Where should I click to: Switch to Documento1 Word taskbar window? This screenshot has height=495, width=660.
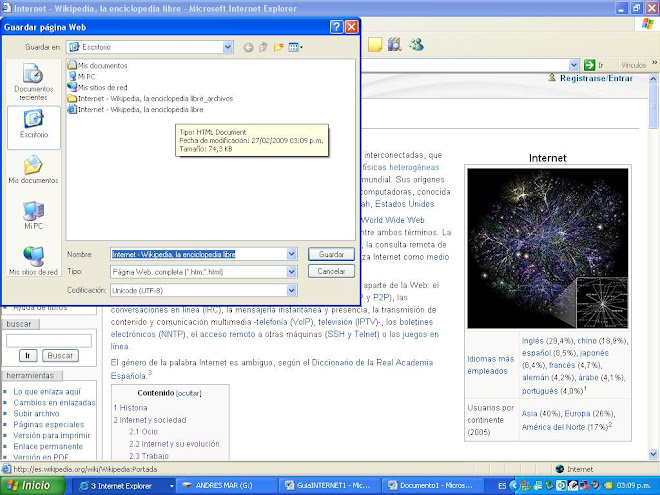click(x=432, y=486)
